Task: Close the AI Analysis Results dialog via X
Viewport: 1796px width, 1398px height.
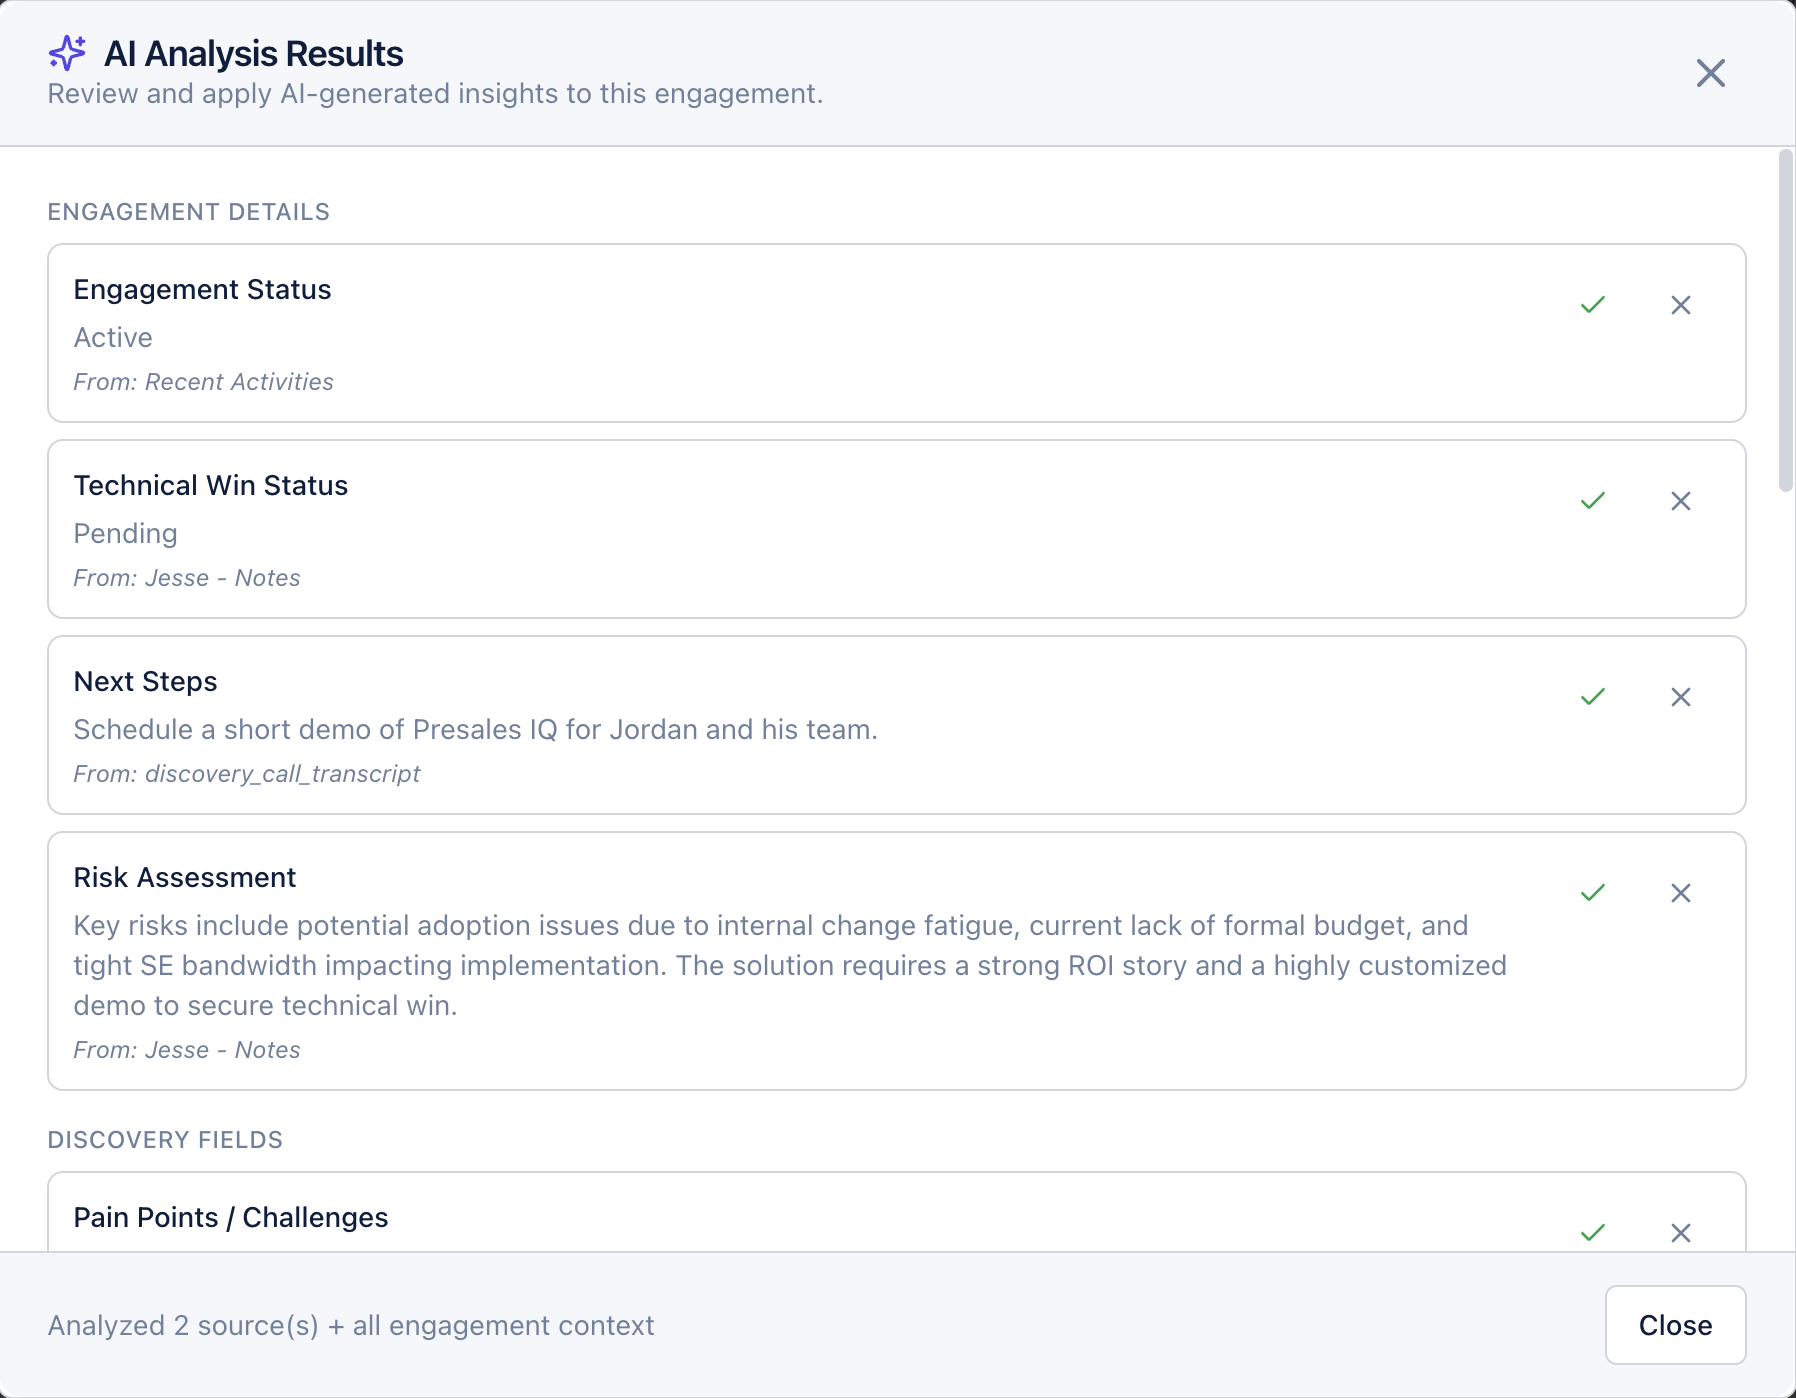Action: click(1710, 74)
